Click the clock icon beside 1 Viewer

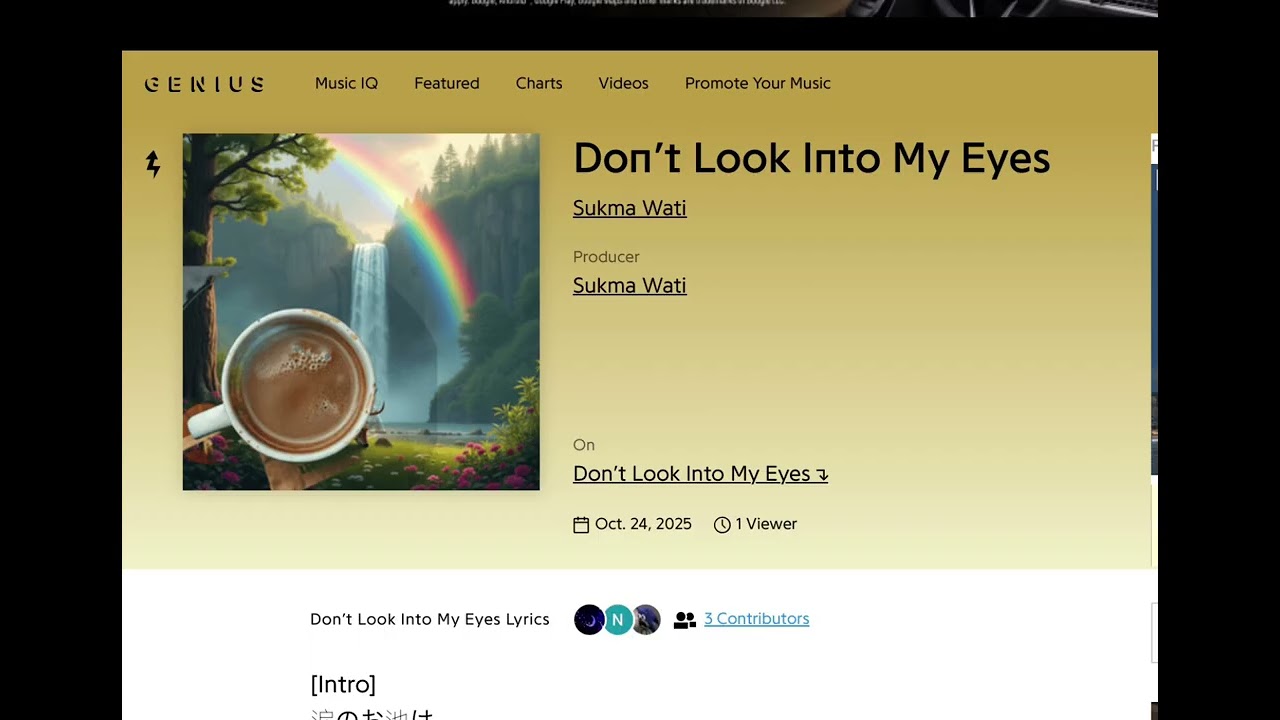722,524
